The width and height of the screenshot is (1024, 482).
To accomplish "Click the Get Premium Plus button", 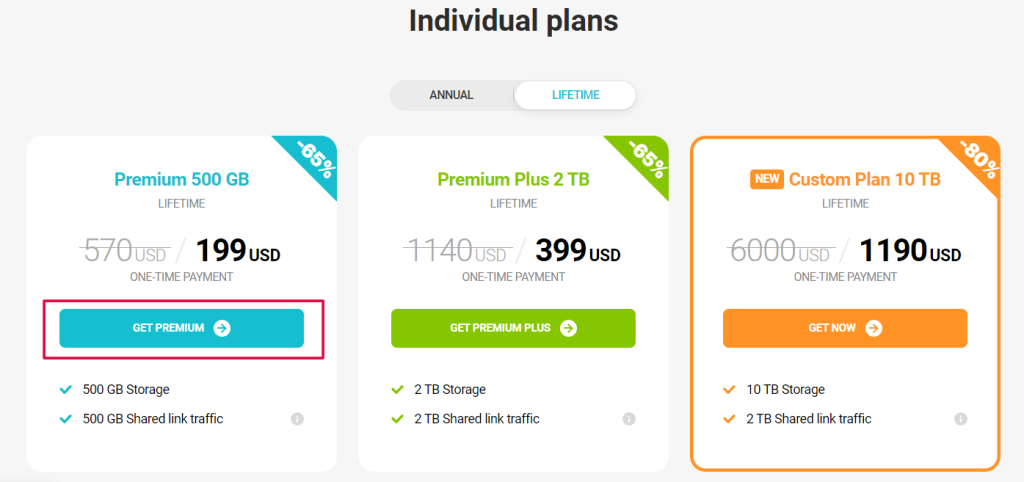I will point(513,328).
